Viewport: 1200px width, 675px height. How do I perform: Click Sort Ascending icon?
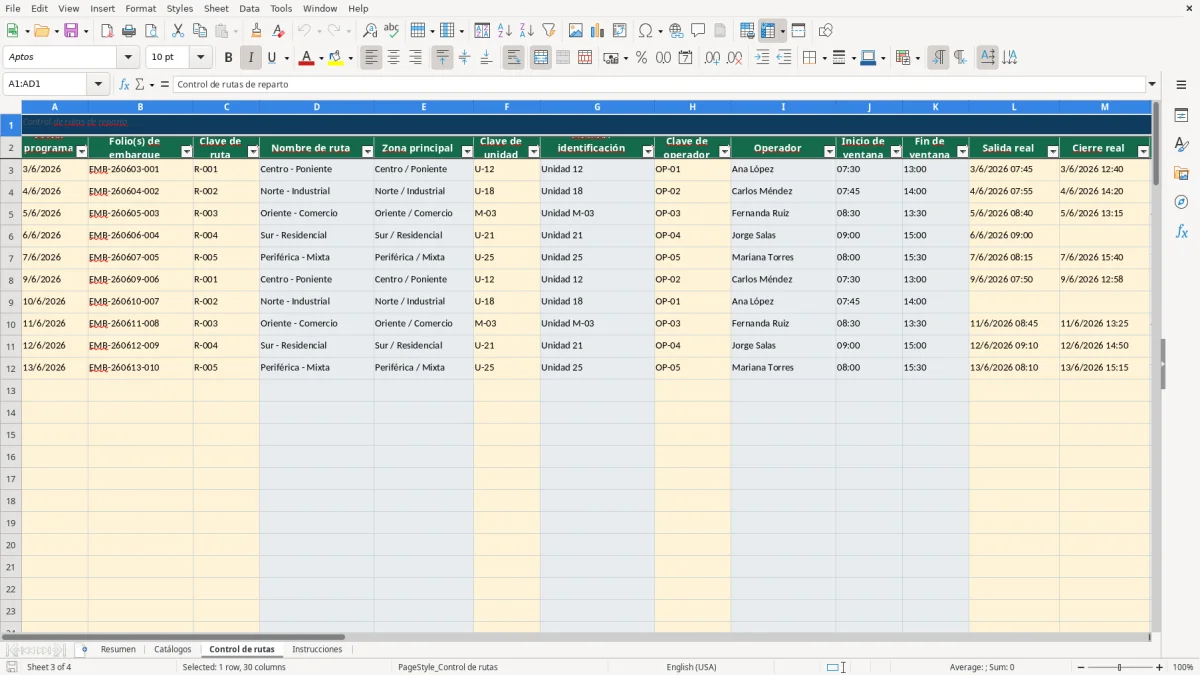point(504,31)
